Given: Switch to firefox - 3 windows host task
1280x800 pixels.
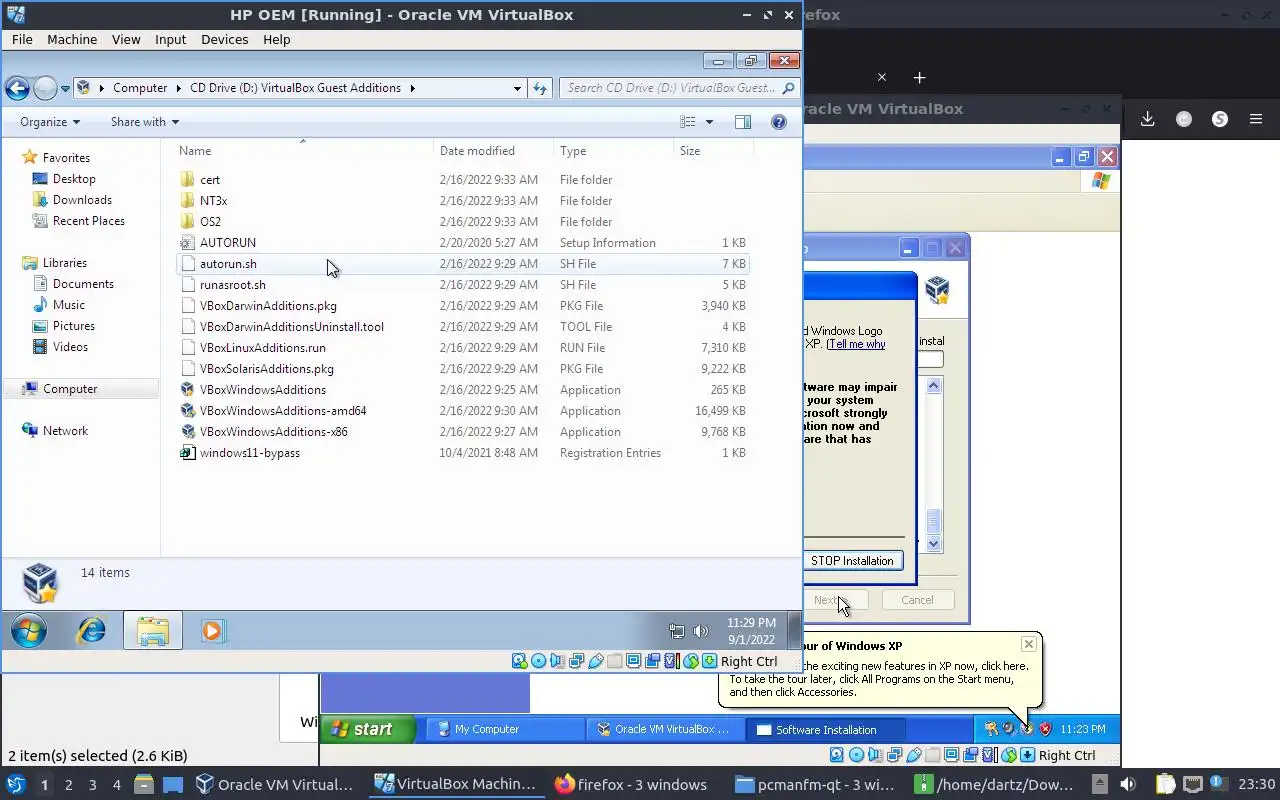Looking at the screenshot, I should pos(632,784).
